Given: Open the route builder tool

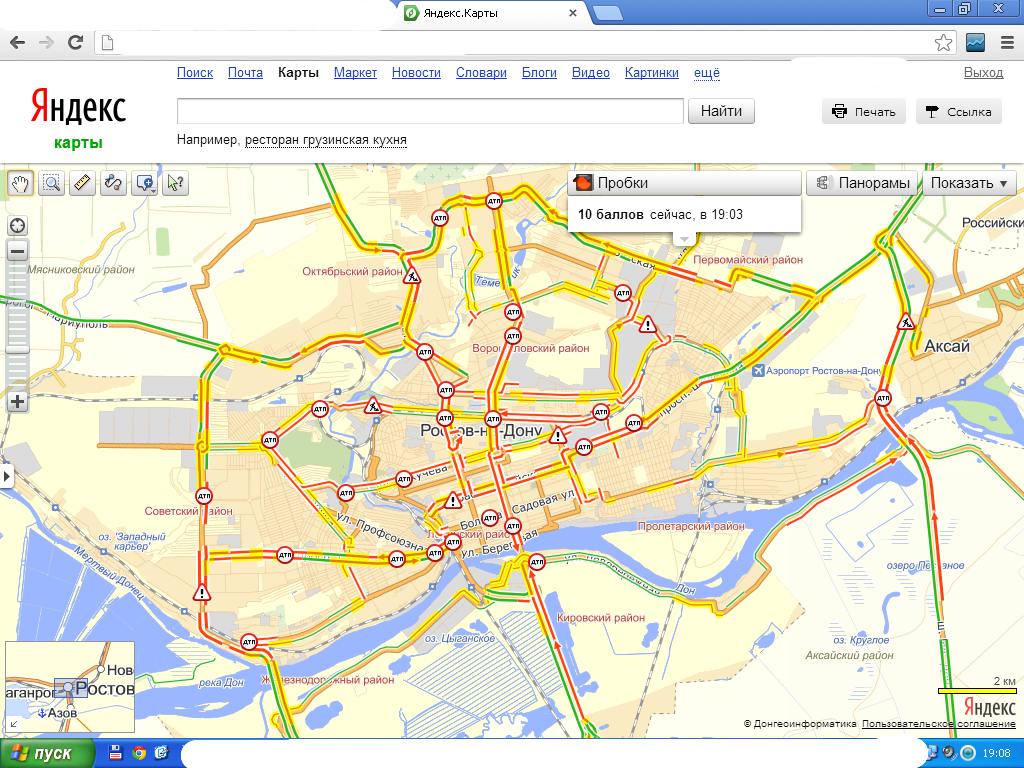Looking at the screenshot, I should 113,183.
